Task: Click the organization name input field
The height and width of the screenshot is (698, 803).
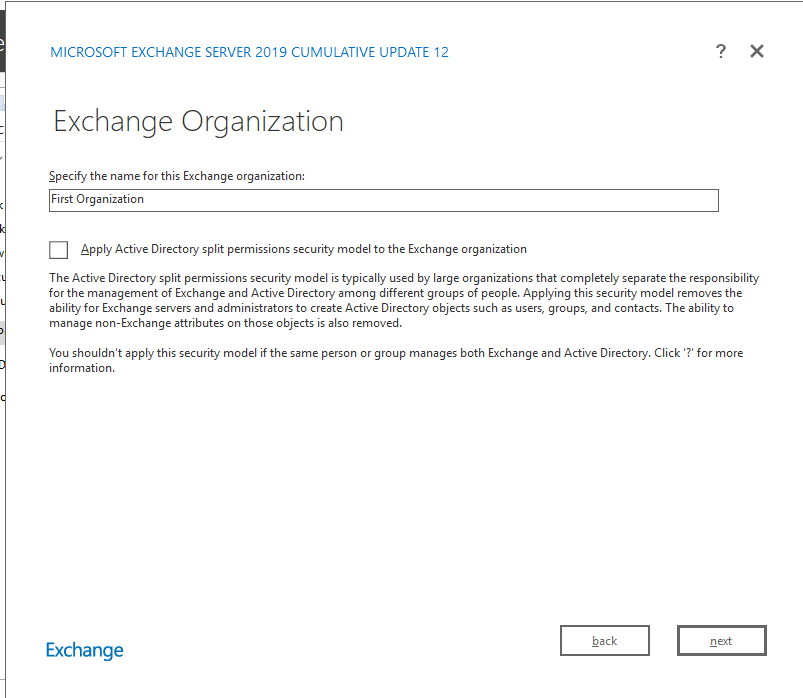Action: coord(384,200)
